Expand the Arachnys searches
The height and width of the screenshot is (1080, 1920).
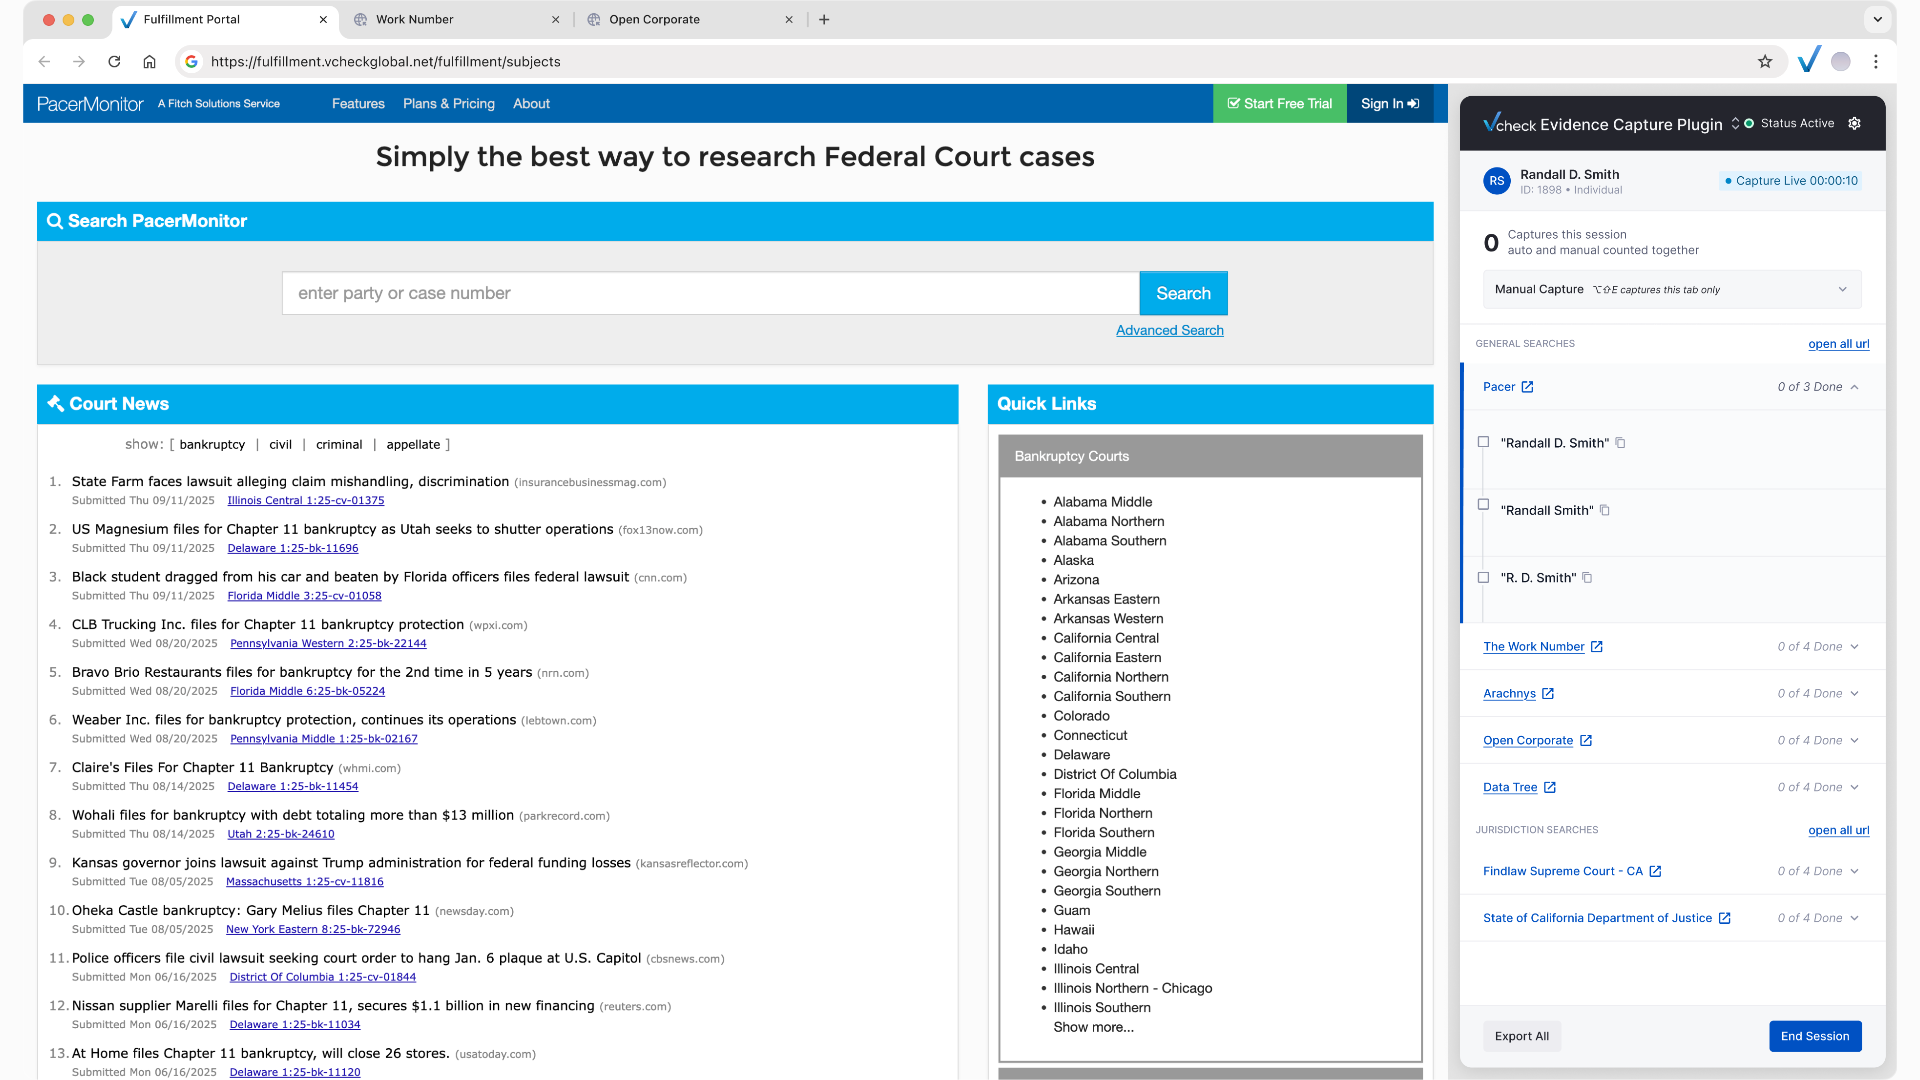point(1854,694)
